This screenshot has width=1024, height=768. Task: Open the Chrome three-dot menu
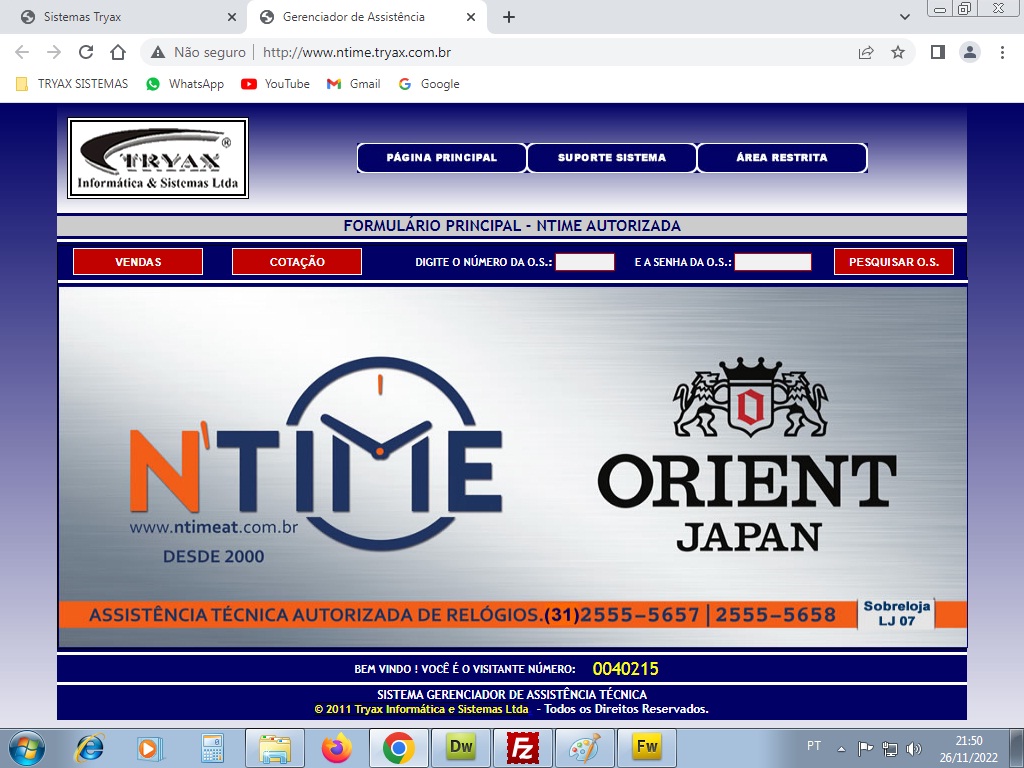click(x=1002, y=52)
